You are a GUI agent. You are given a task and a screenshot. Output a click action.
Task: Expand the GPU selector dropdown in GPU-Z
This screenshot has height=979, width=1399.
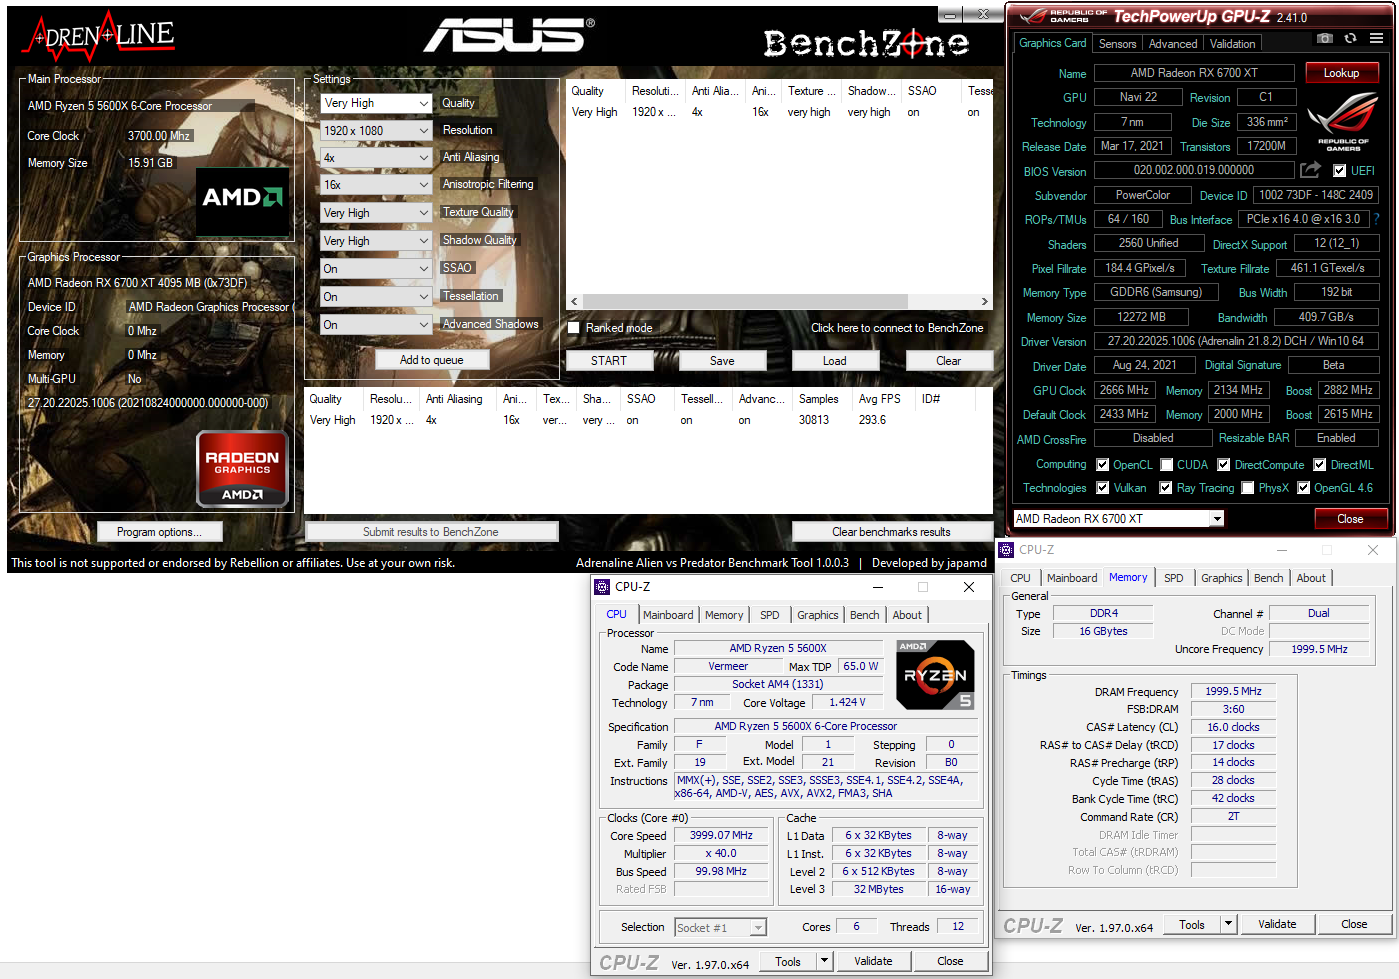point(1217,519)
